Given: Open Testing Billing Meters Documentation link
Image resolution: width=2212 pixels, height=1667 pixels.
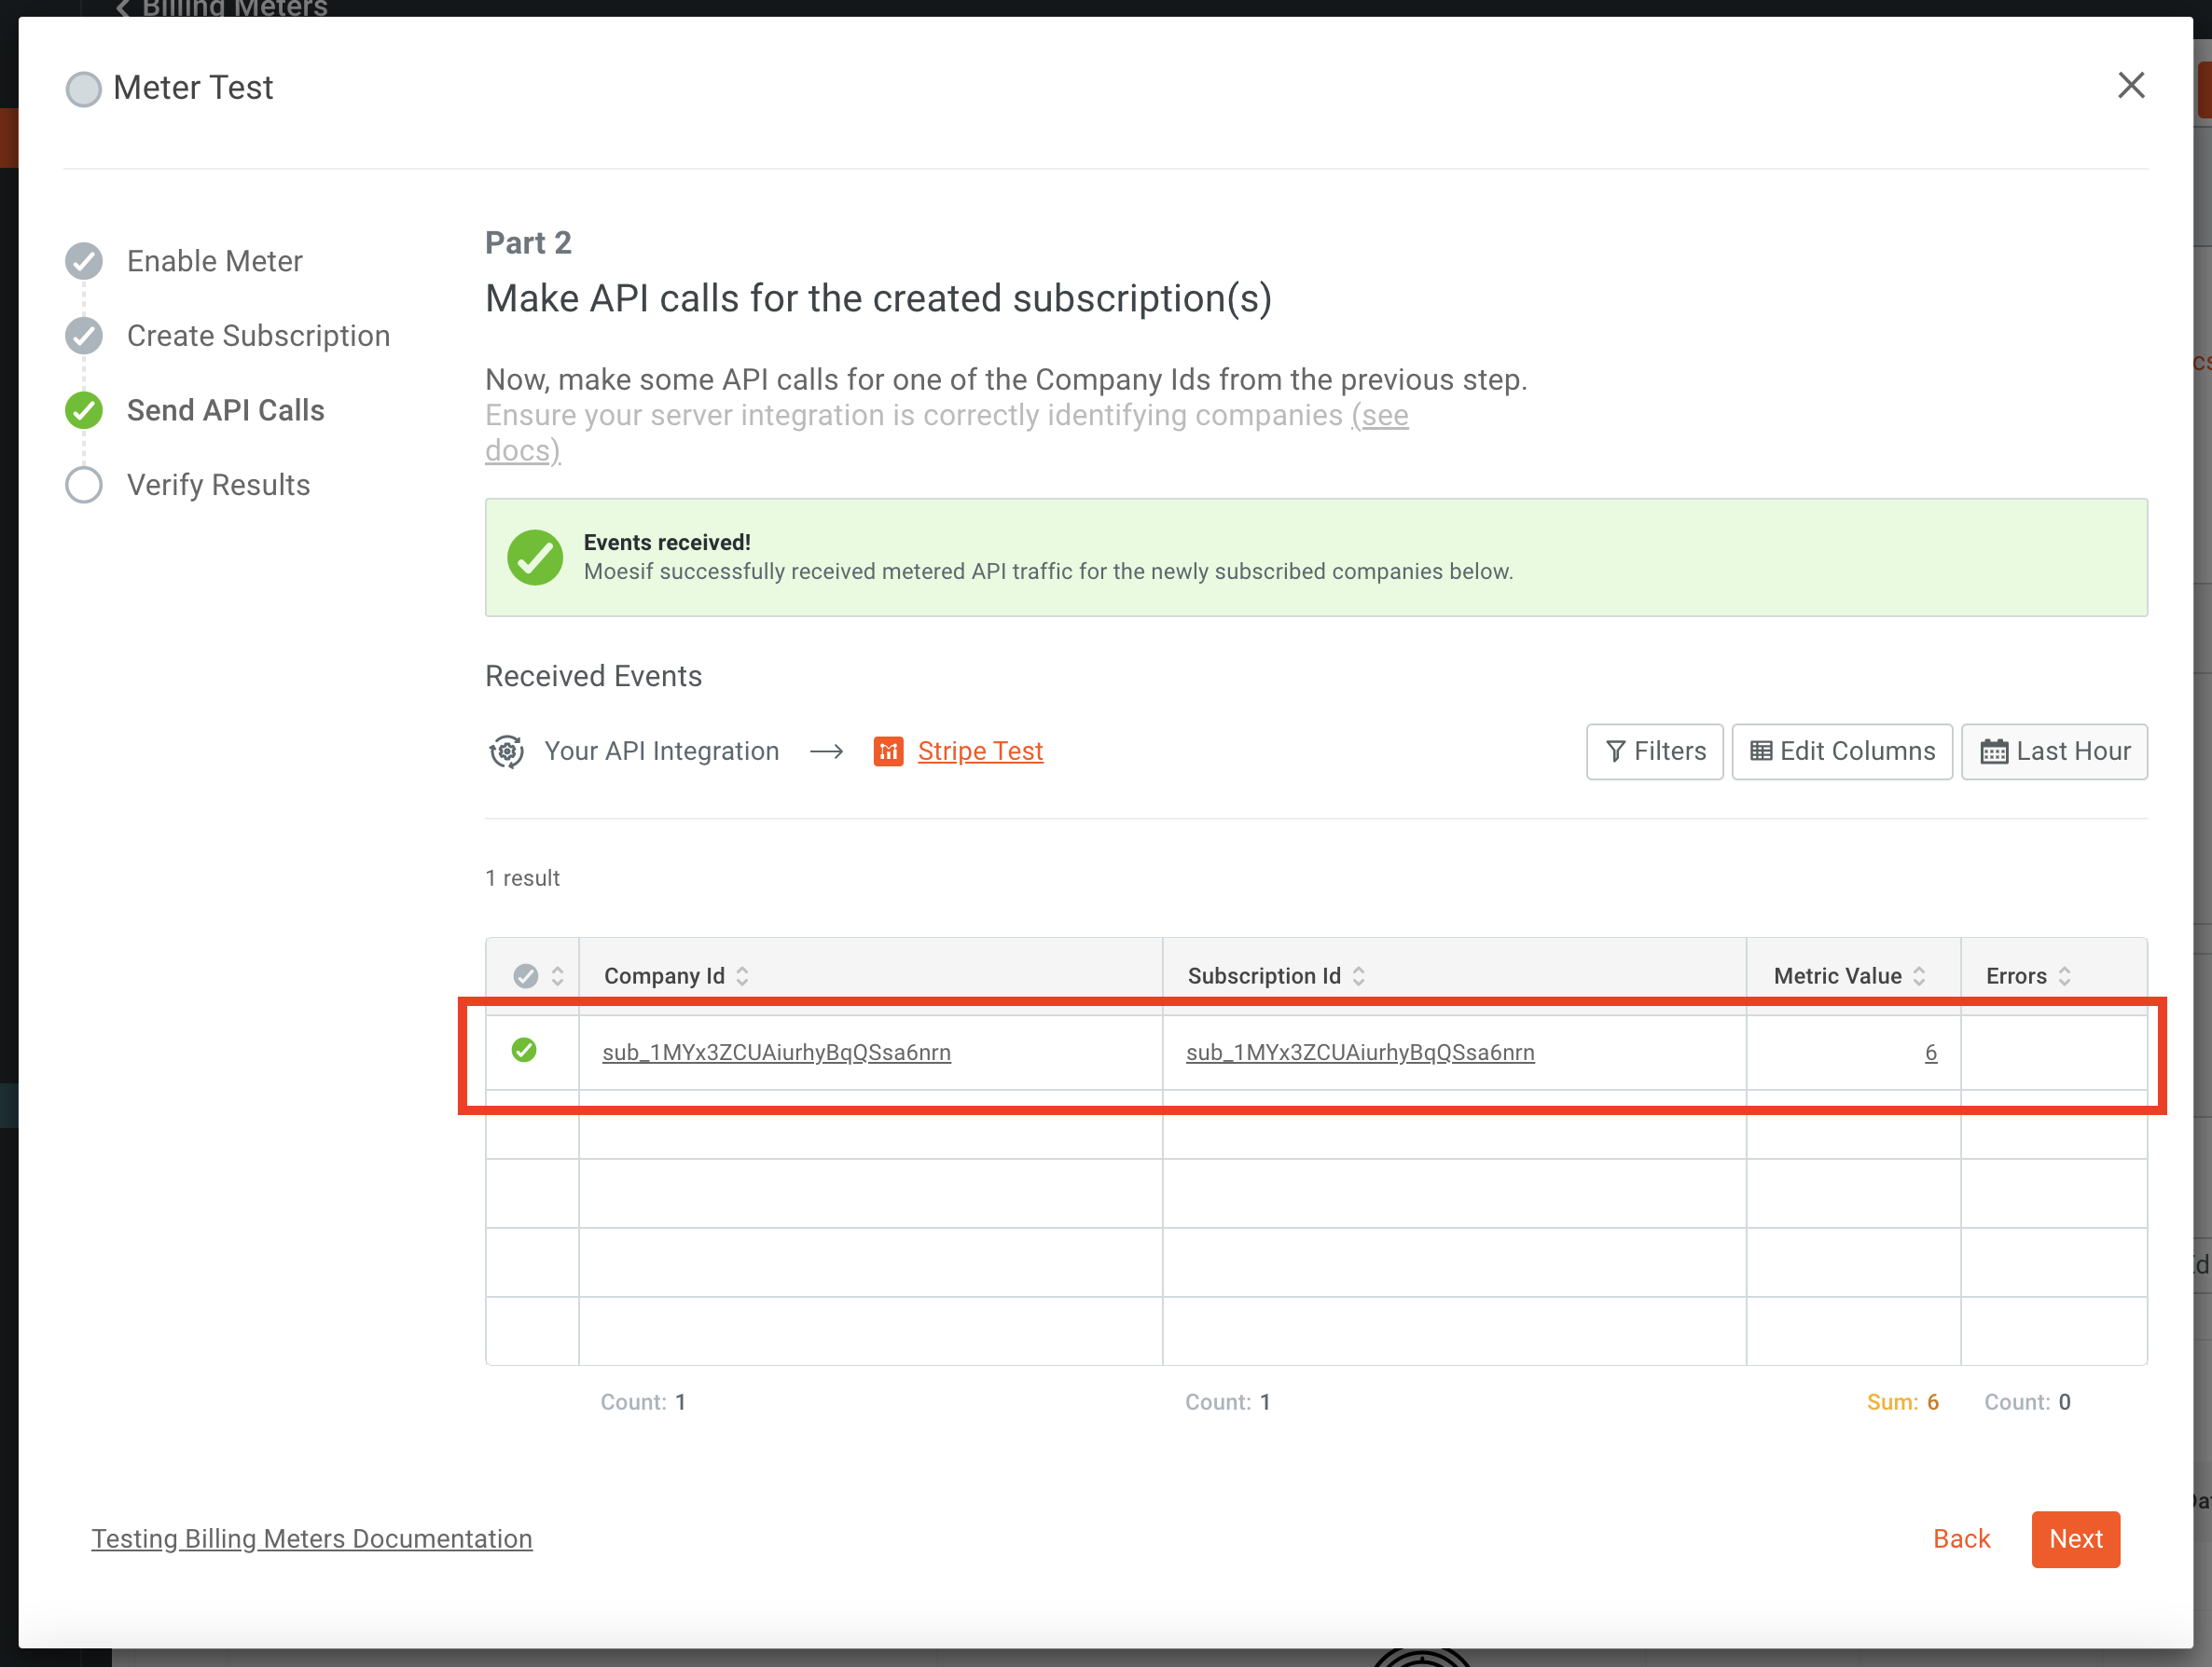Looking at the screenshot, I should click(312, 1539).
